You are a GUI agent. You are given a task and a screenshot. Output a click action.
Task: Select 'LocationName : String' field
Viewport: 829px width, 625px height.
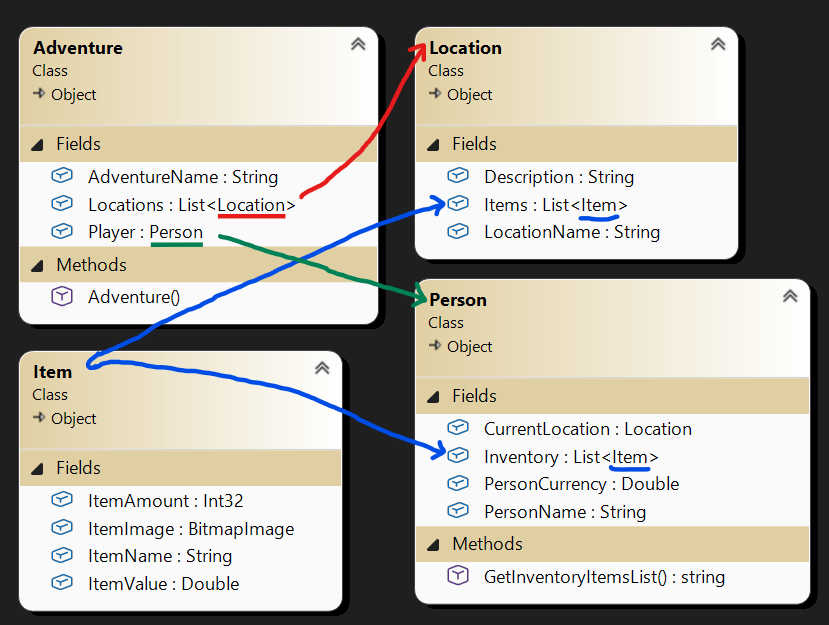[572, 232]
